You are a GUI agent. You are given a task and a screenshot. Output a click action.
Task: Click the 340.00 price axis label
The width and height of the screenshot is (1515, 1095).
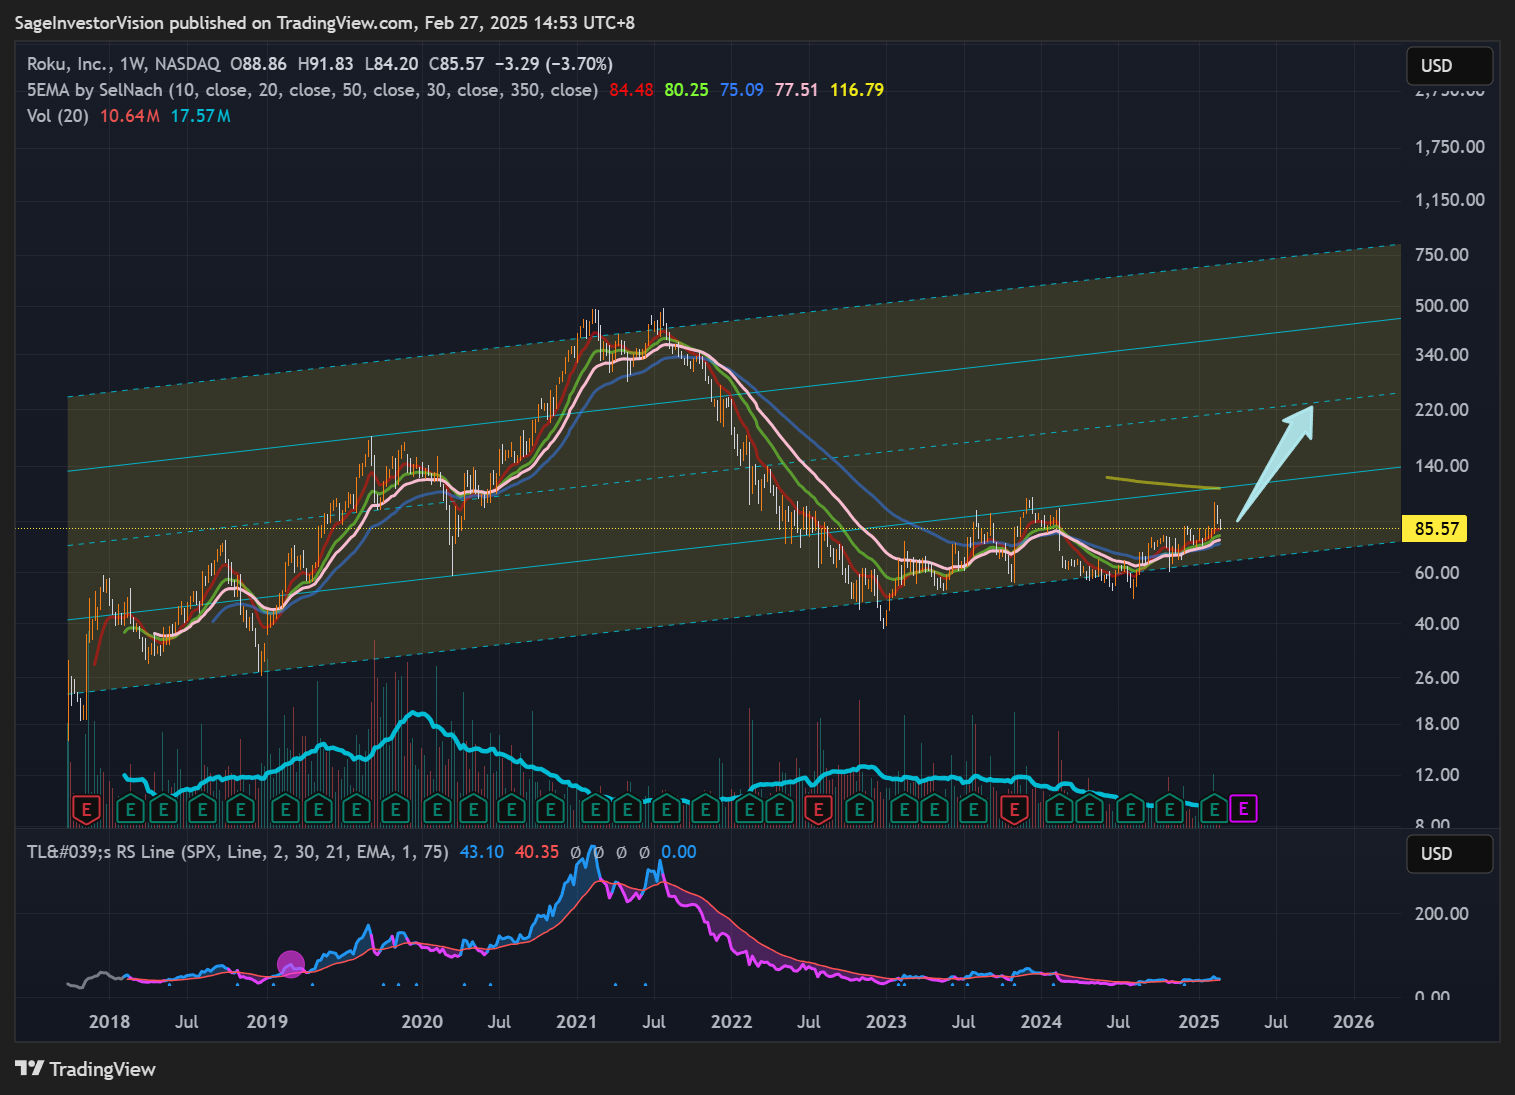click(1442, 355)
